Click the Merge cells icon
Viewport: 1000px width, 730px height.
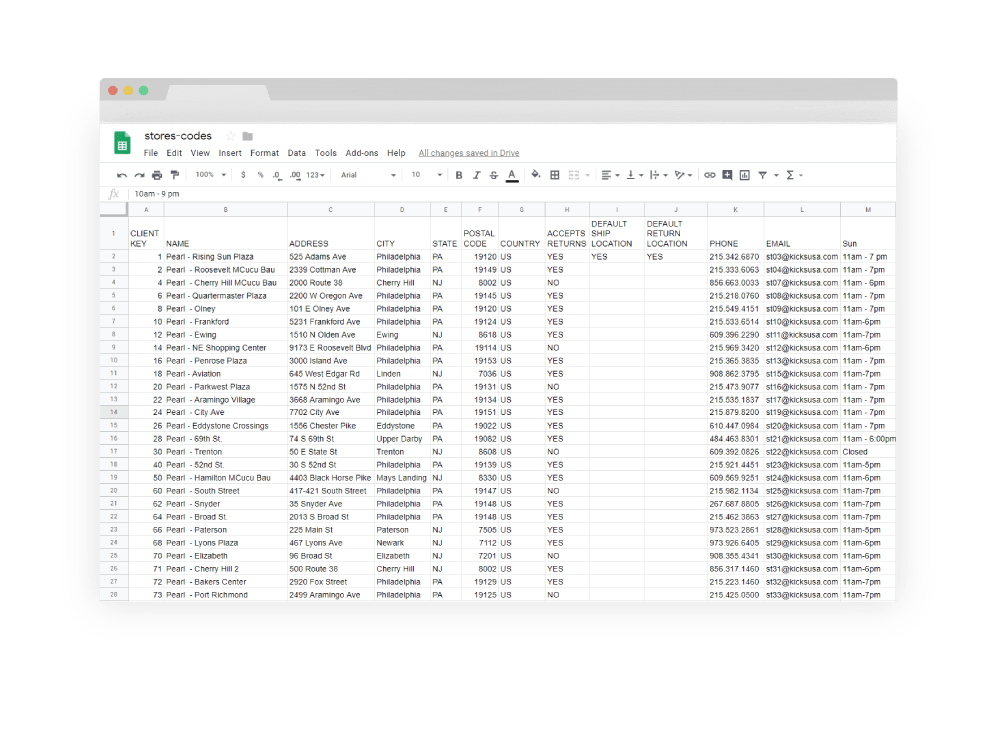click(x=574, y=175)
